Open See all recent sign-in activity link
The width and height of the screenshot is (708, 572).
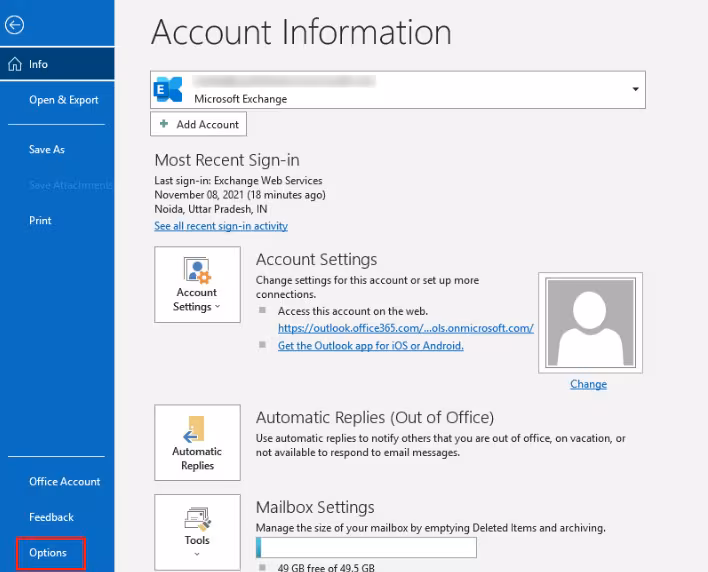[x=221, y=226]
